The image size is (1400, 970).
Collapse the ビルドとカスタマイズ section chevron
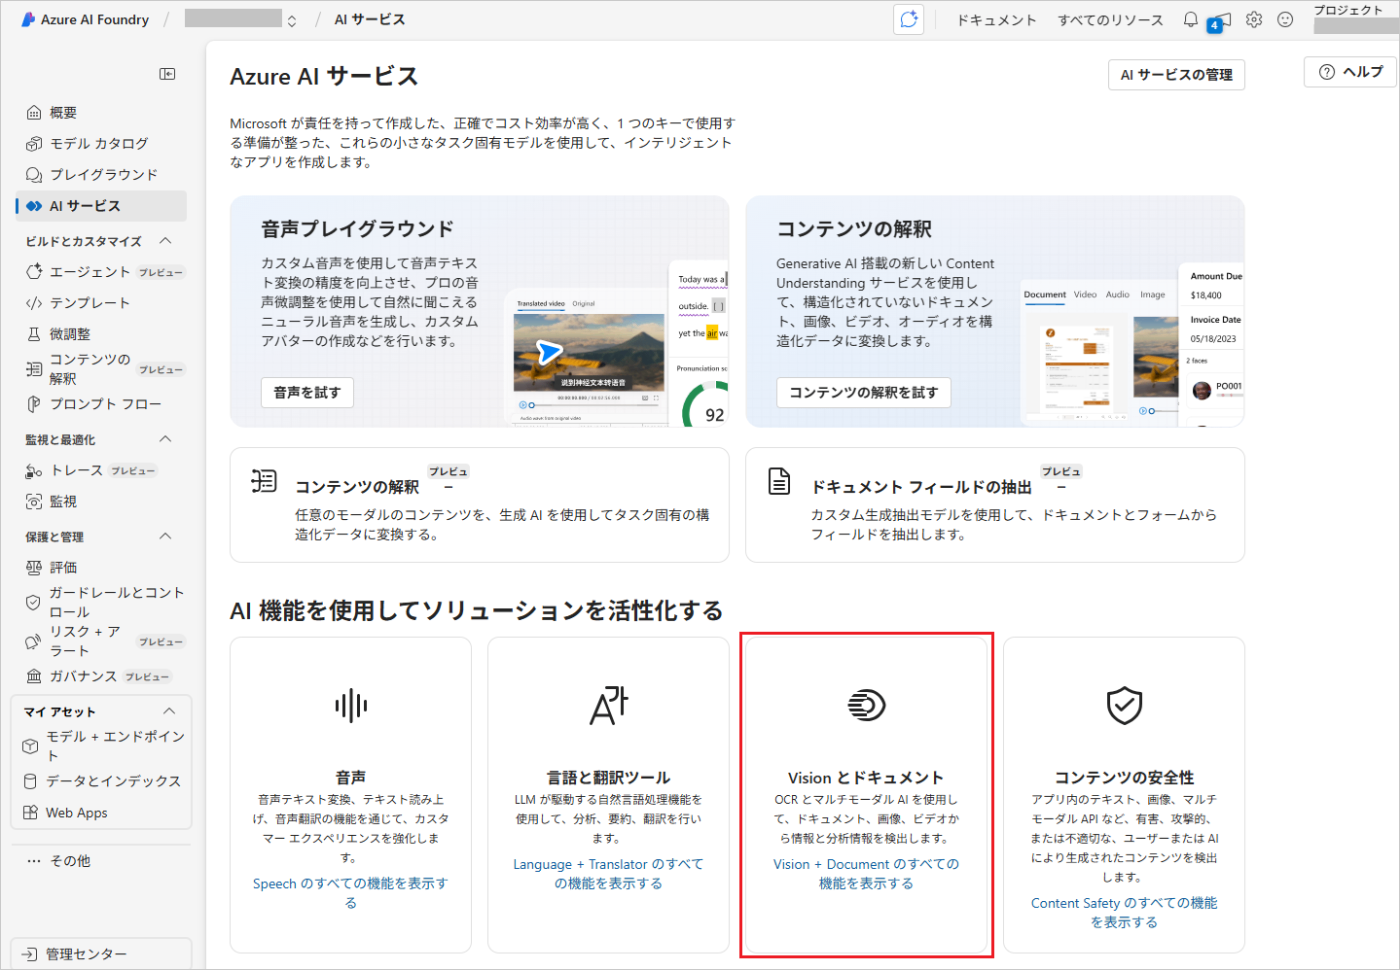[x=166, y=241]
